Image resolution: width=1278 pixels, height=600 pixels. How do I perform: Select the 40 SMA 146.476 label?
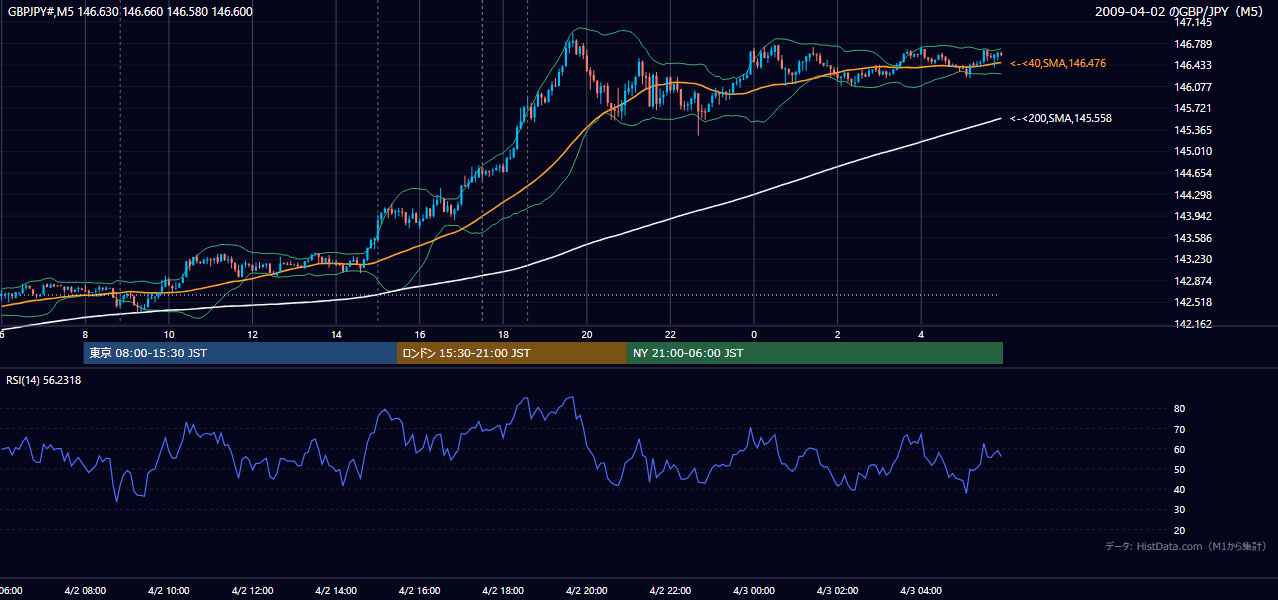tap(1057, 63)
